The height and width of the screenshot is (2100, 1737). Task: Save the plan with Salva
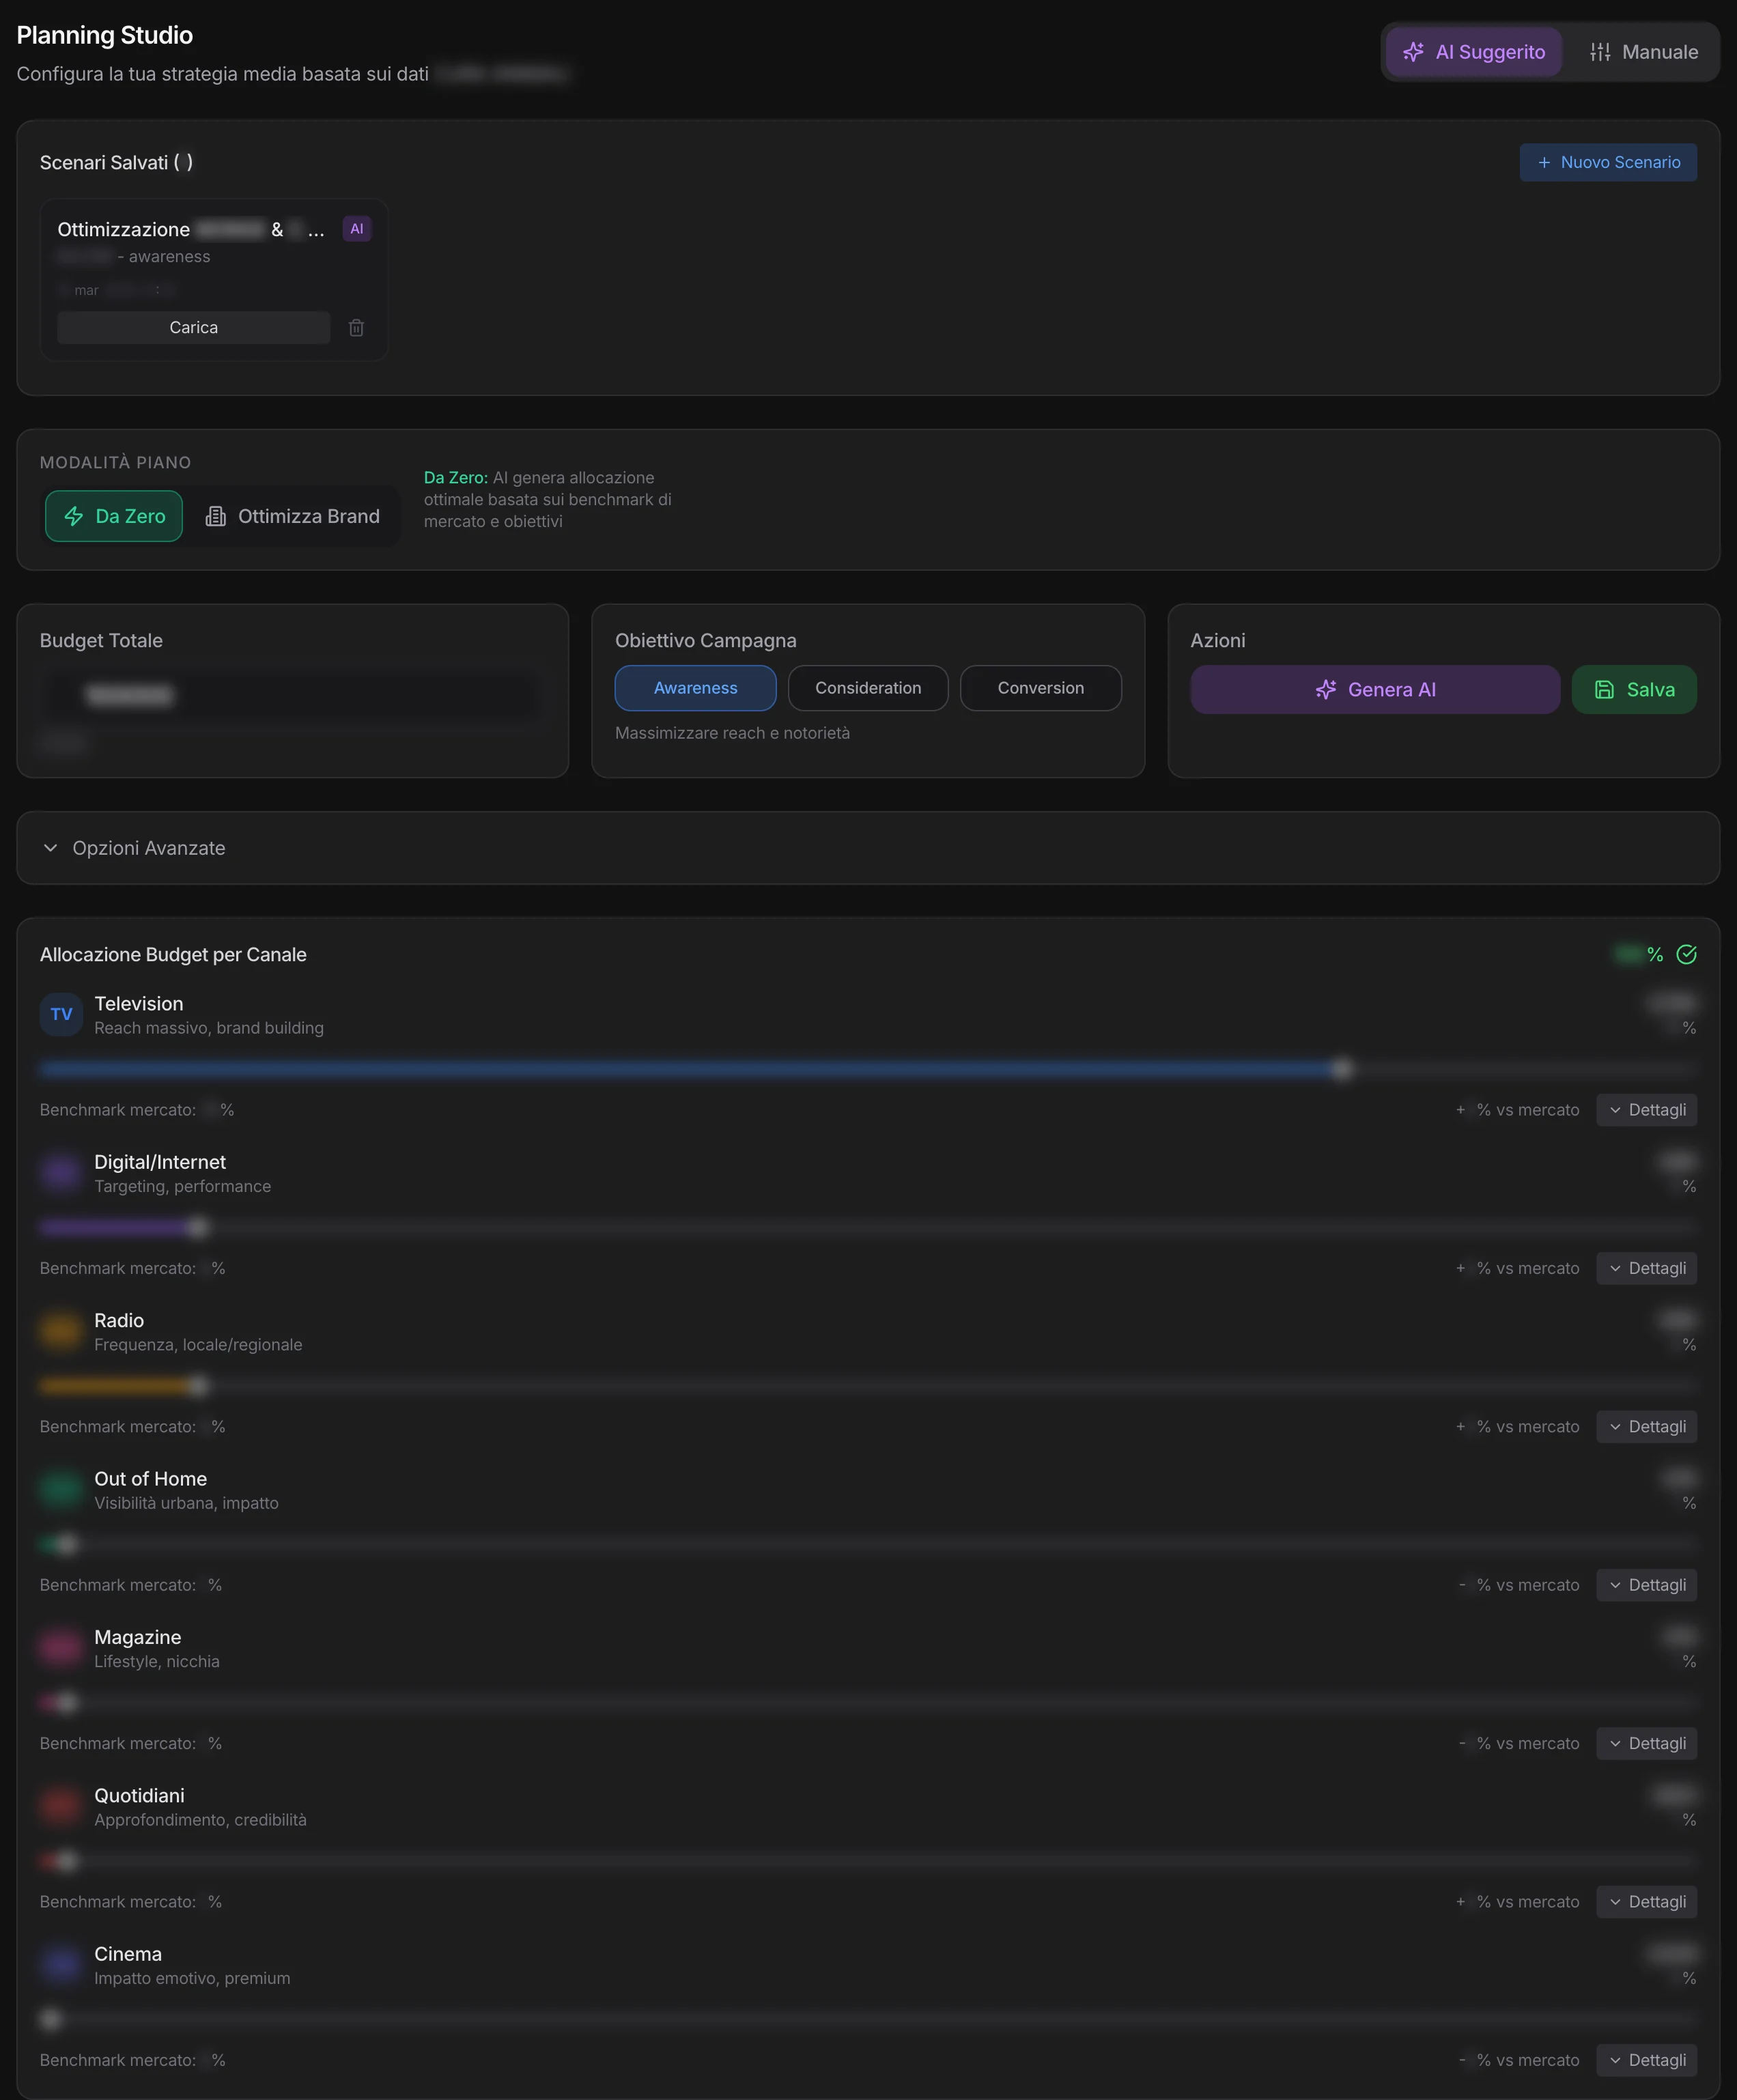1634,689
